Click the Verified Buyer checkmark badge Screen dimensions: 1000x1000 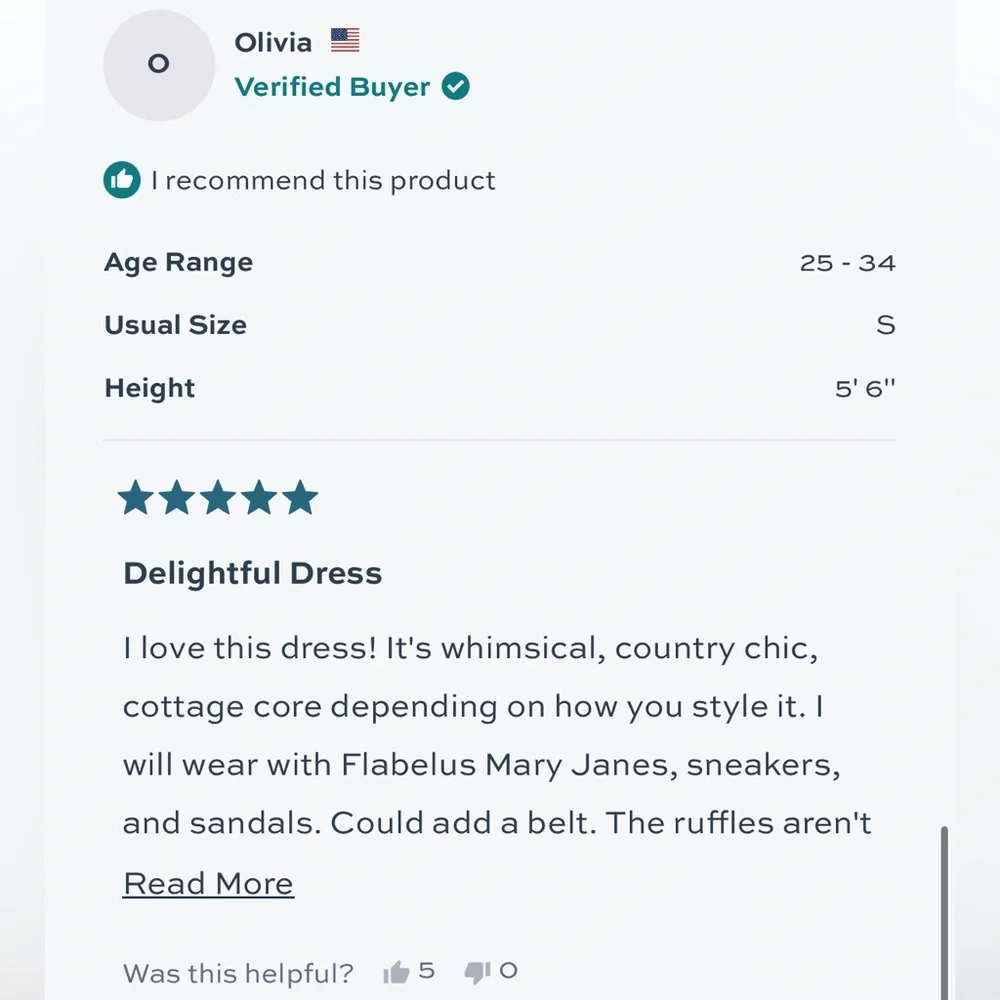(x=456, y=87)
